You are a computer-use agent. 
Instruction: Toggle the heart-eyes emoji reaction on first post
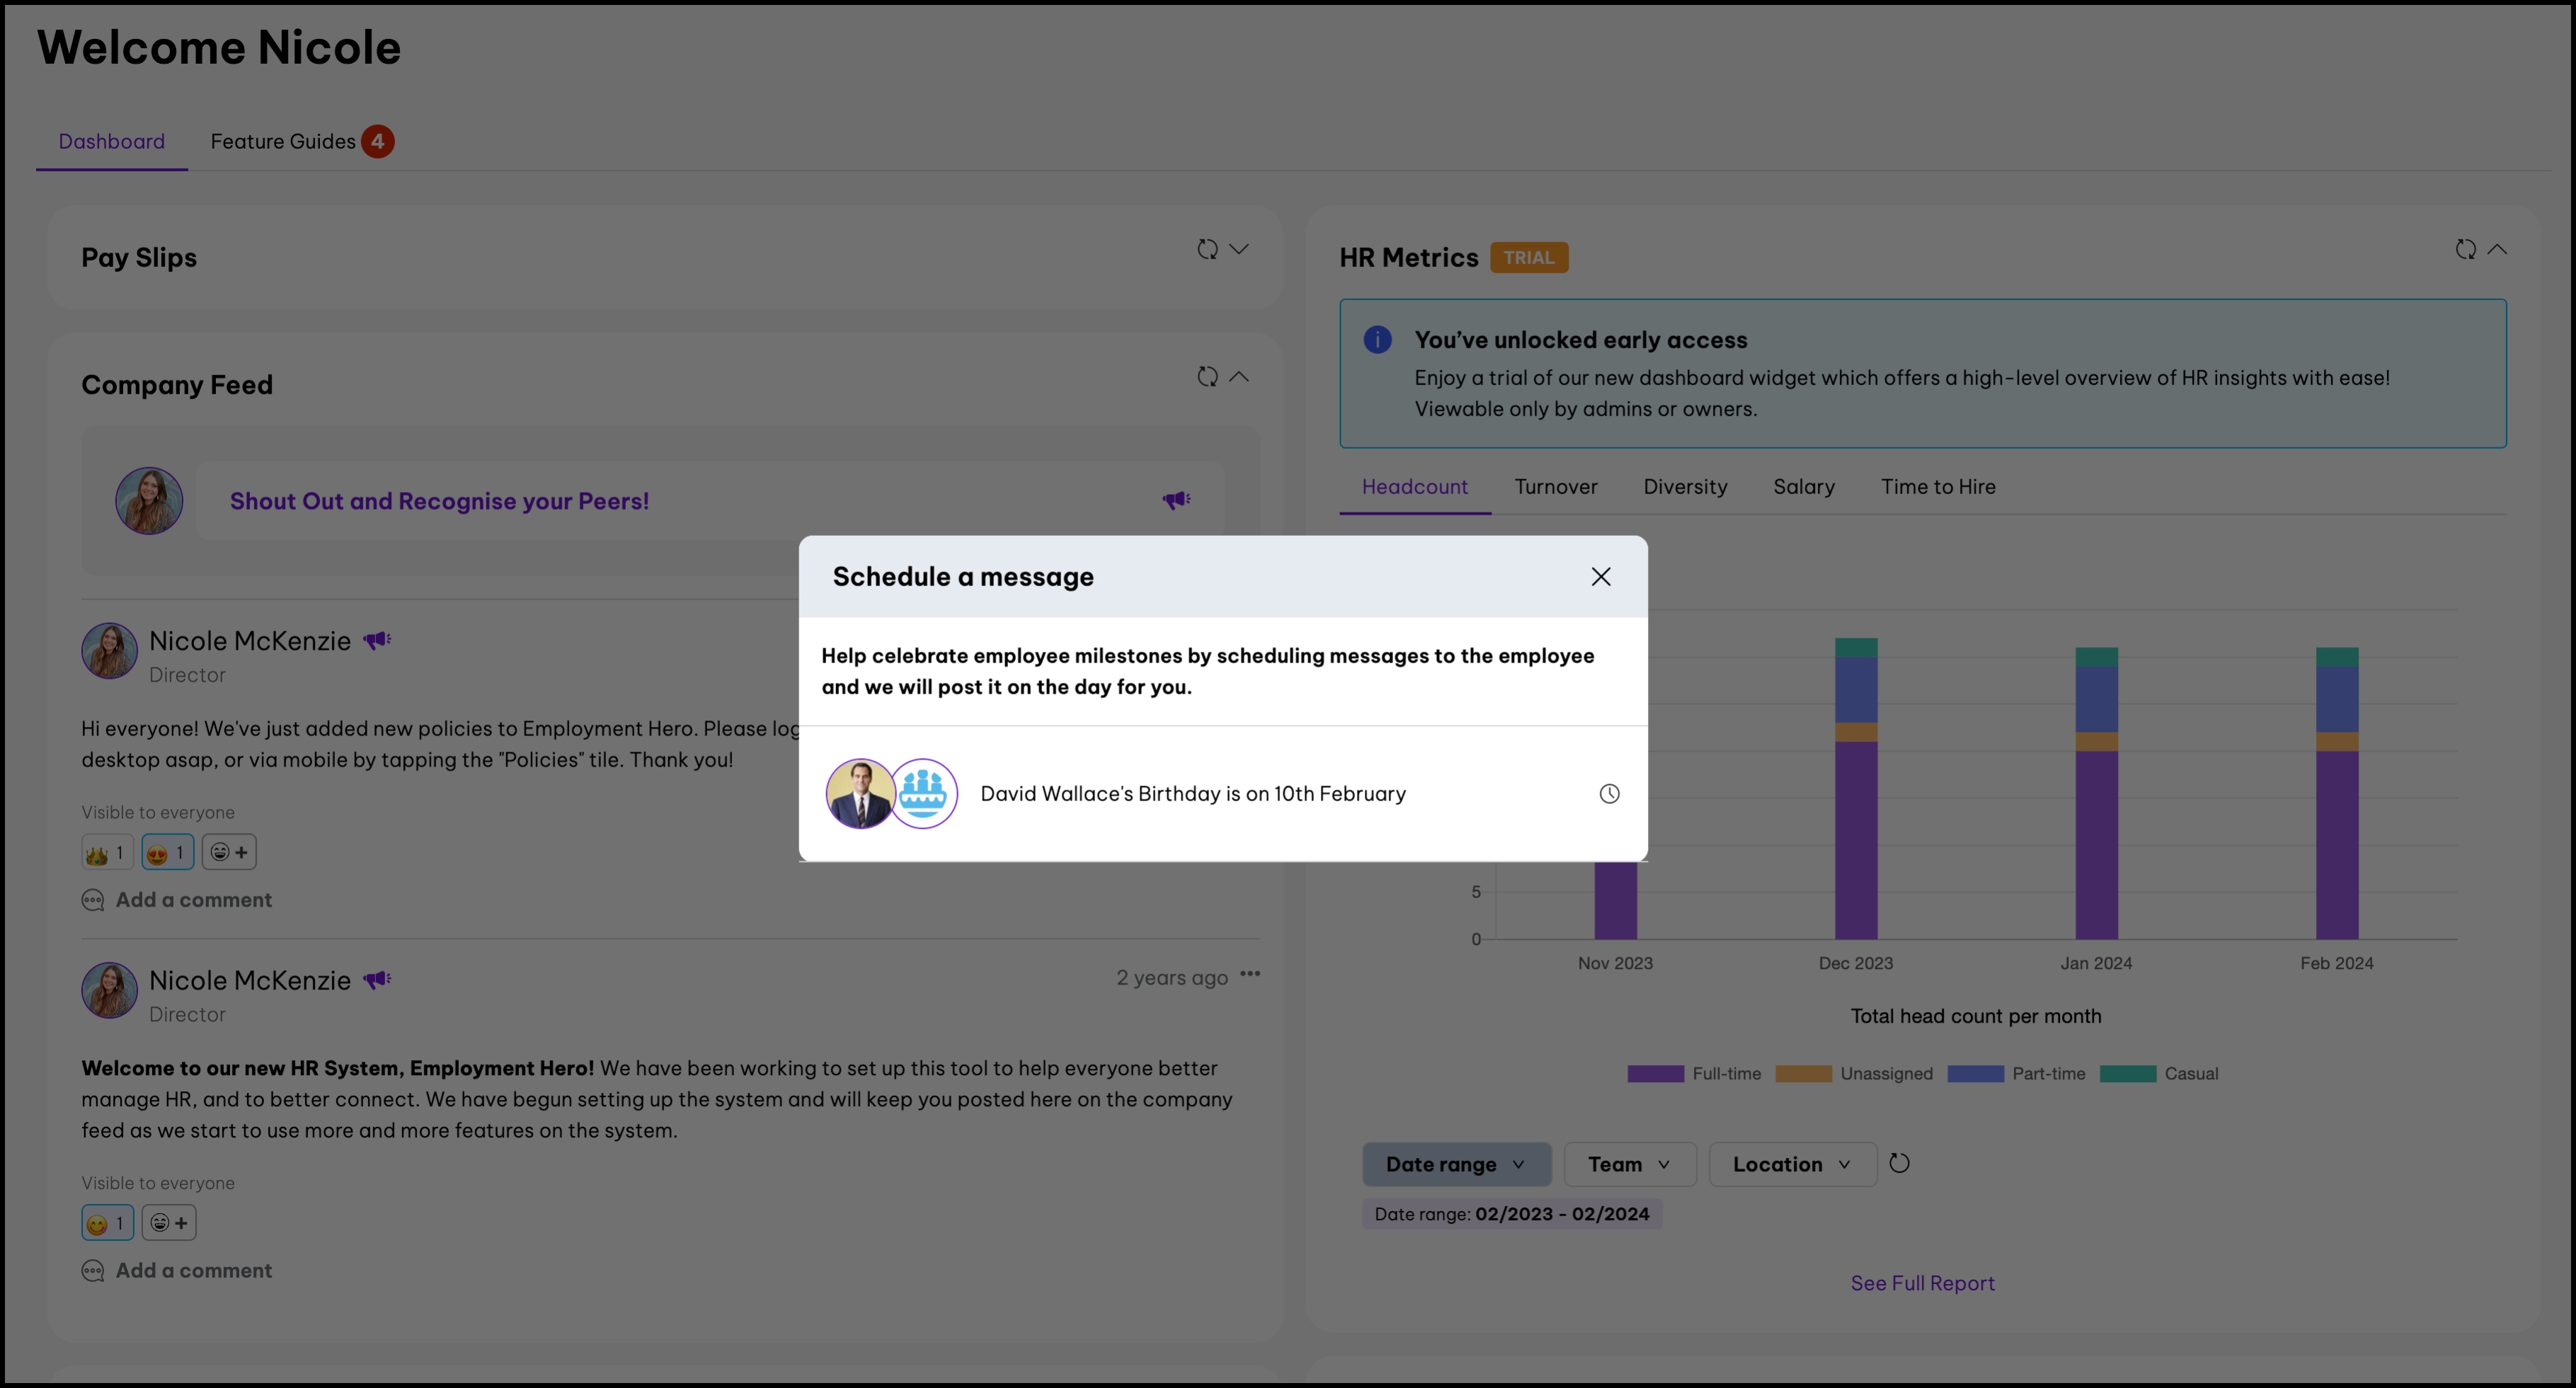click(167, 852)
